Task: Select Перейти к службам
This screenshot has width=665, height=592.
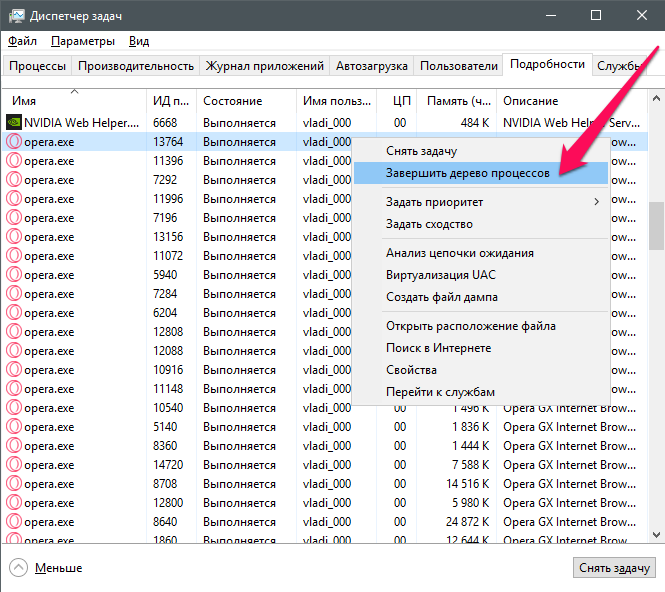Action: pos(481,392)
